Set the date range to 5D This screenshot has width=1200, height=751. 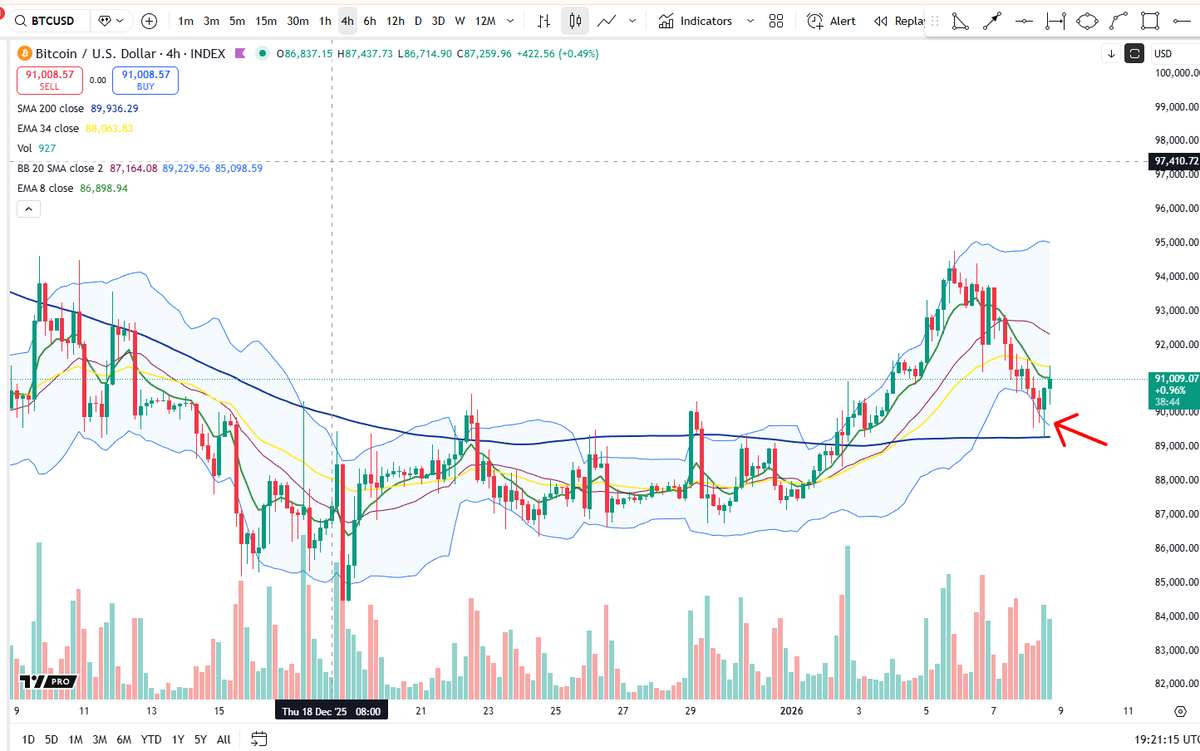(51, 740)
